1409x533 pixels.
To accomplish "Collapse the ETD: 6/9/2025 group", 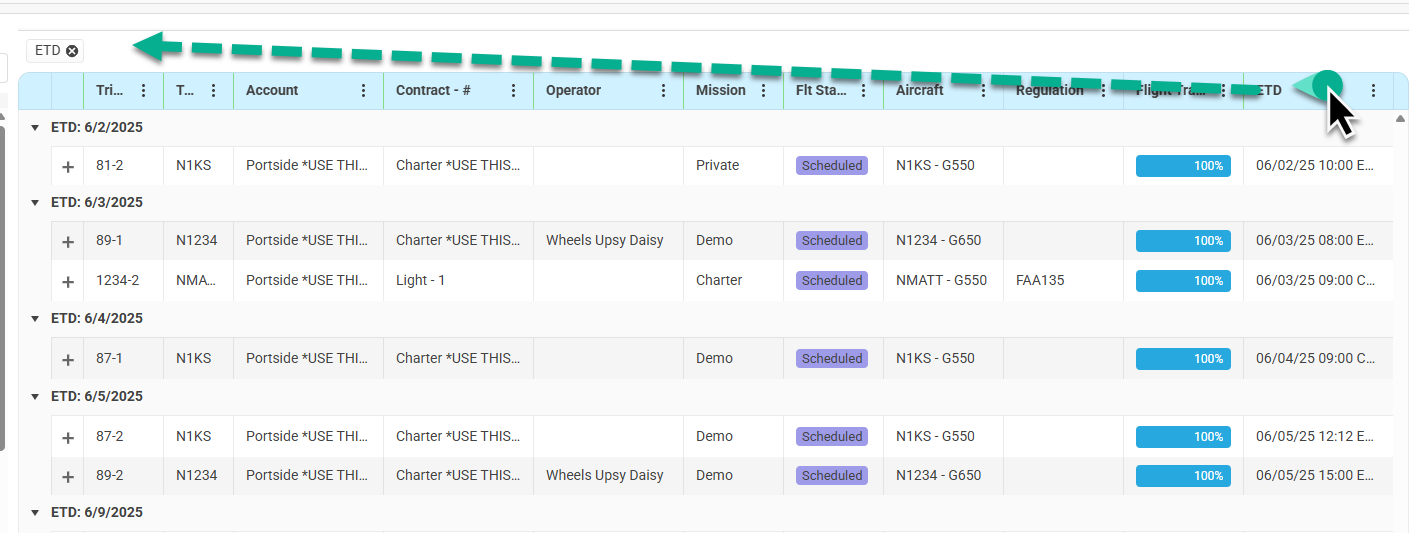I will (x=35, y=513).
